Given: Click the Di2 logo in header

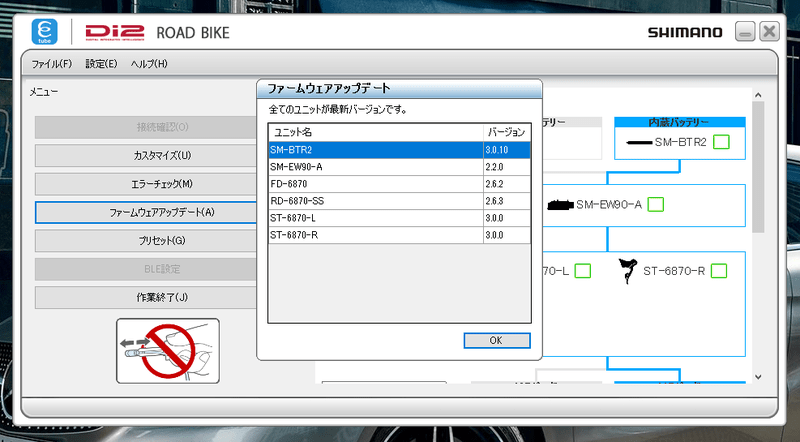Looking at the screenshot, I should coord(115,32).
